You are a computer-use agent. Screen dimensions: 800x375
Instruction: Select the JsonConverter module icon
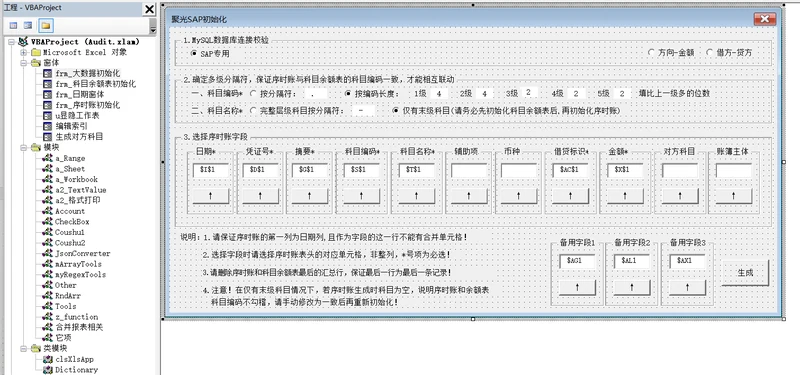coord(47,254)
